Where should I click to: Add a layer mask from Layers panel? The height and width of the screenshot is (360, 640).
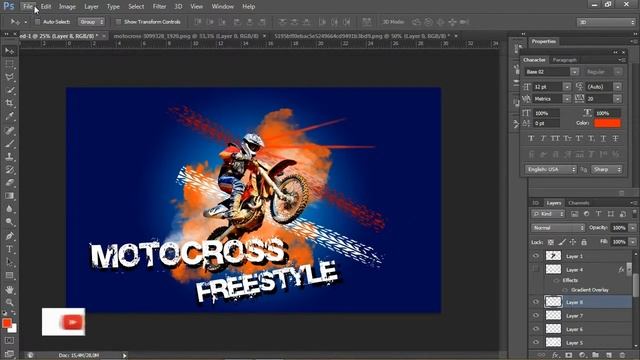(x=569, y=355)
